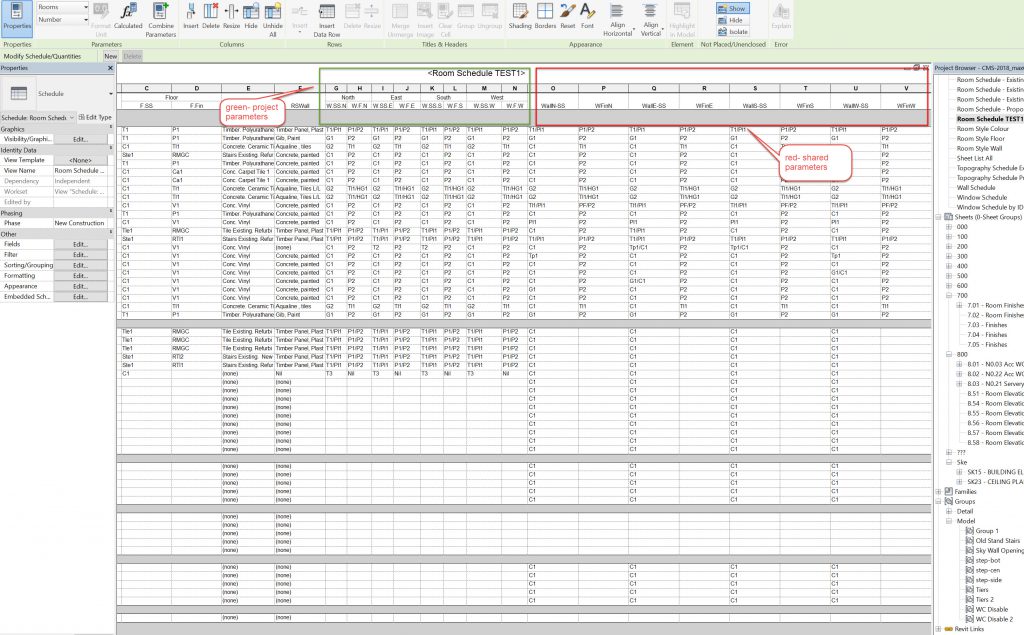The image size is (1024, 635).
Task: Click the View Name input field
Action: pyautogui.click(x=80, y=171)
